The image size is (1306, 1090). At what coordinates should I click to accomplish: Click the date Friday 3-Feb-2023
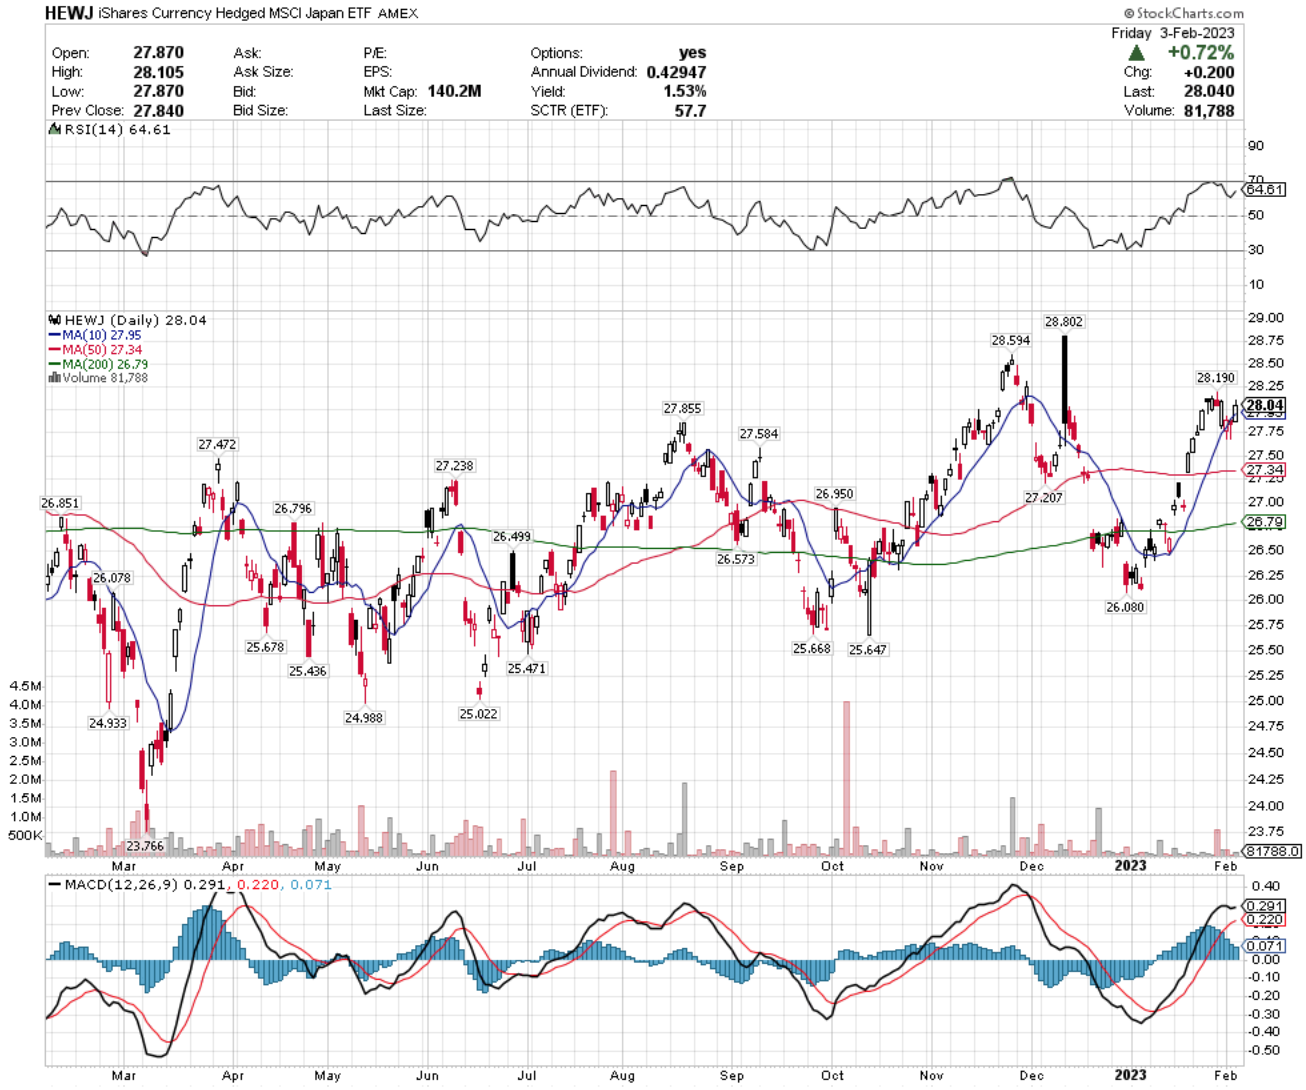tap(1173, 33)
